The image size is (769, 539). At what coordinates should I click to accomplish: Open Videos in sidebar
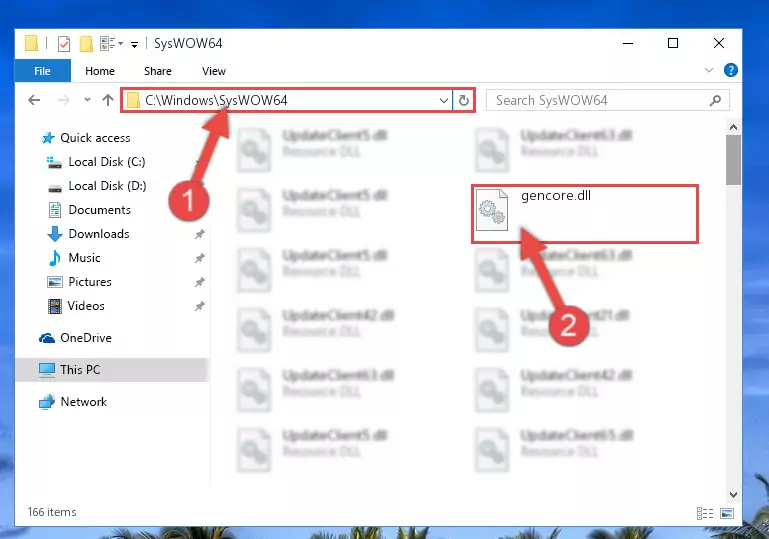click(86, 306)
